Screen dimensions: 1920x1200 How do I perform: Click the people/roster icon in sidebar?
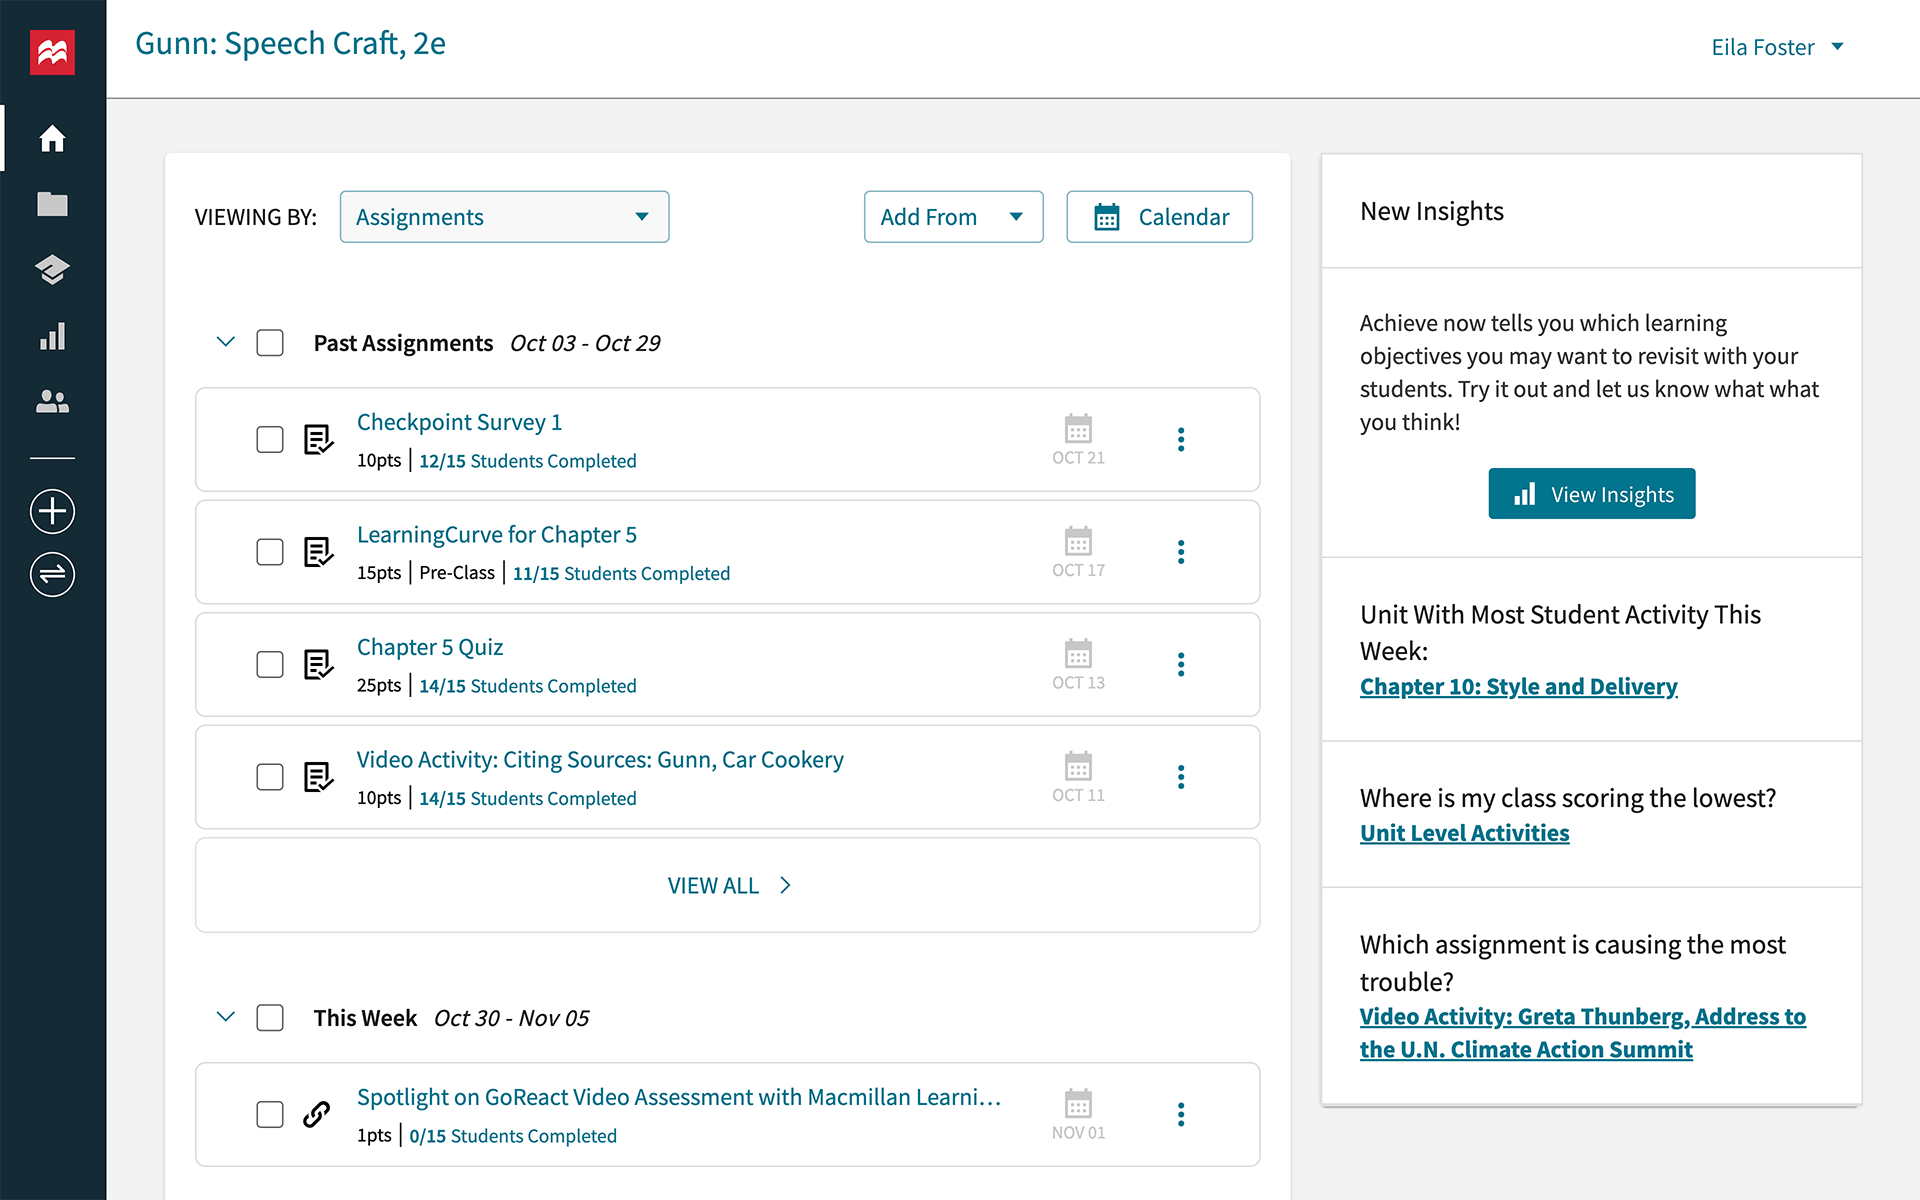[x=53, y=402]
